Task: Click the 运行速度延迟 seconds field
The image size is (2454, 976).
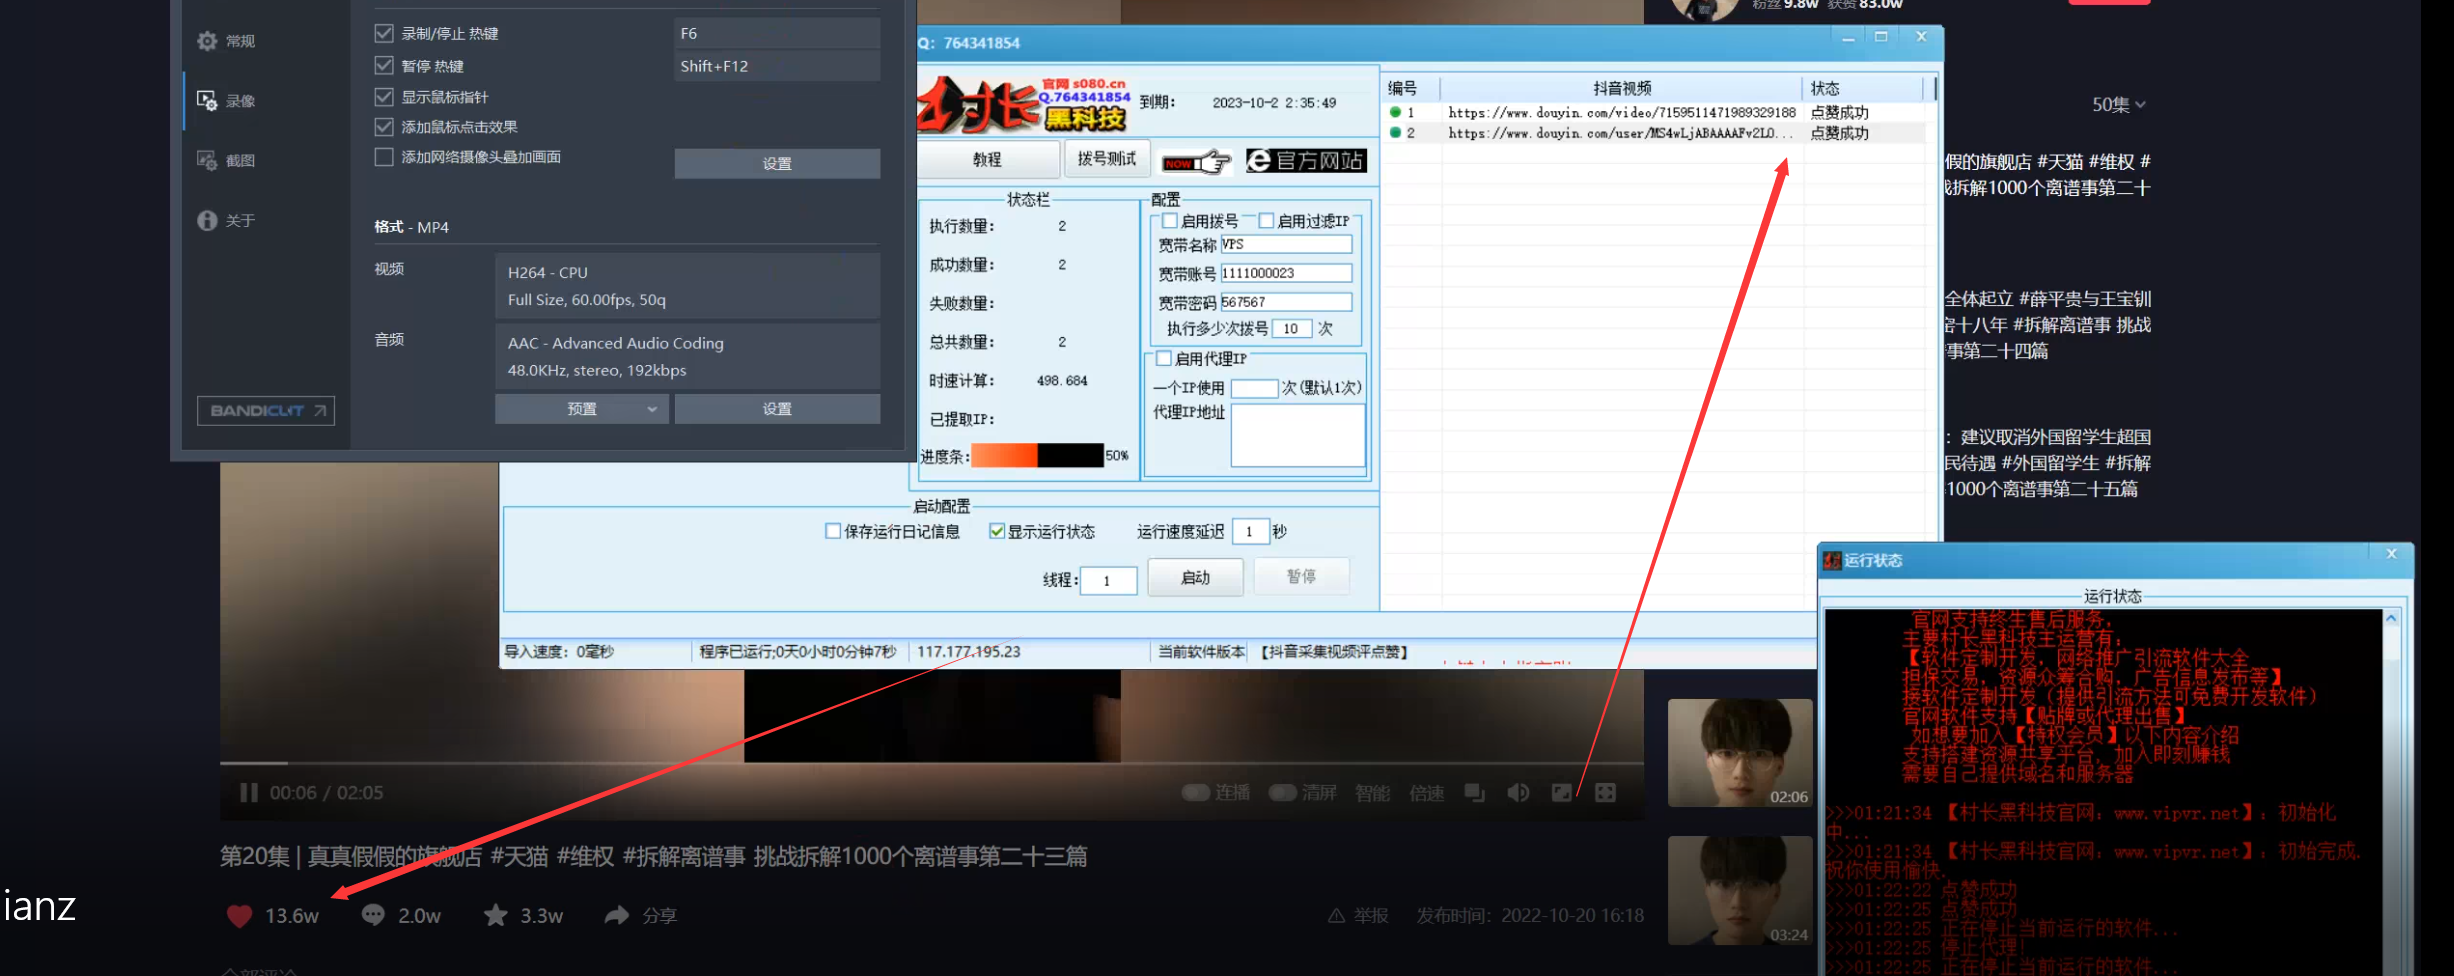Action: point(1251,532)
